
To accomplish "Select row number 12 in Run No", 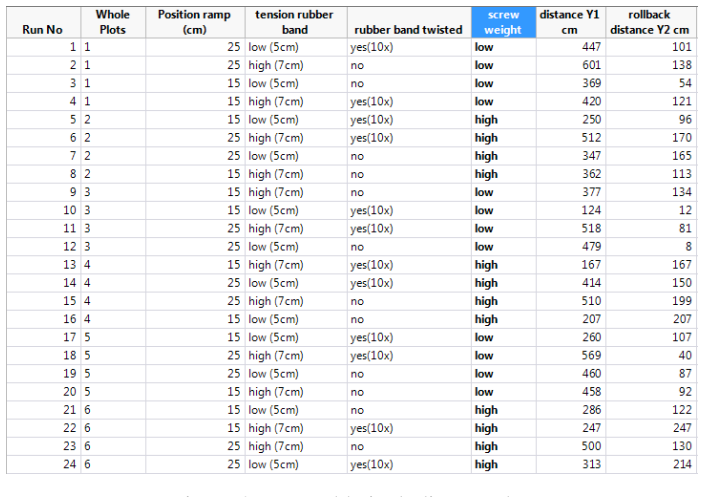I will point(43,246).
